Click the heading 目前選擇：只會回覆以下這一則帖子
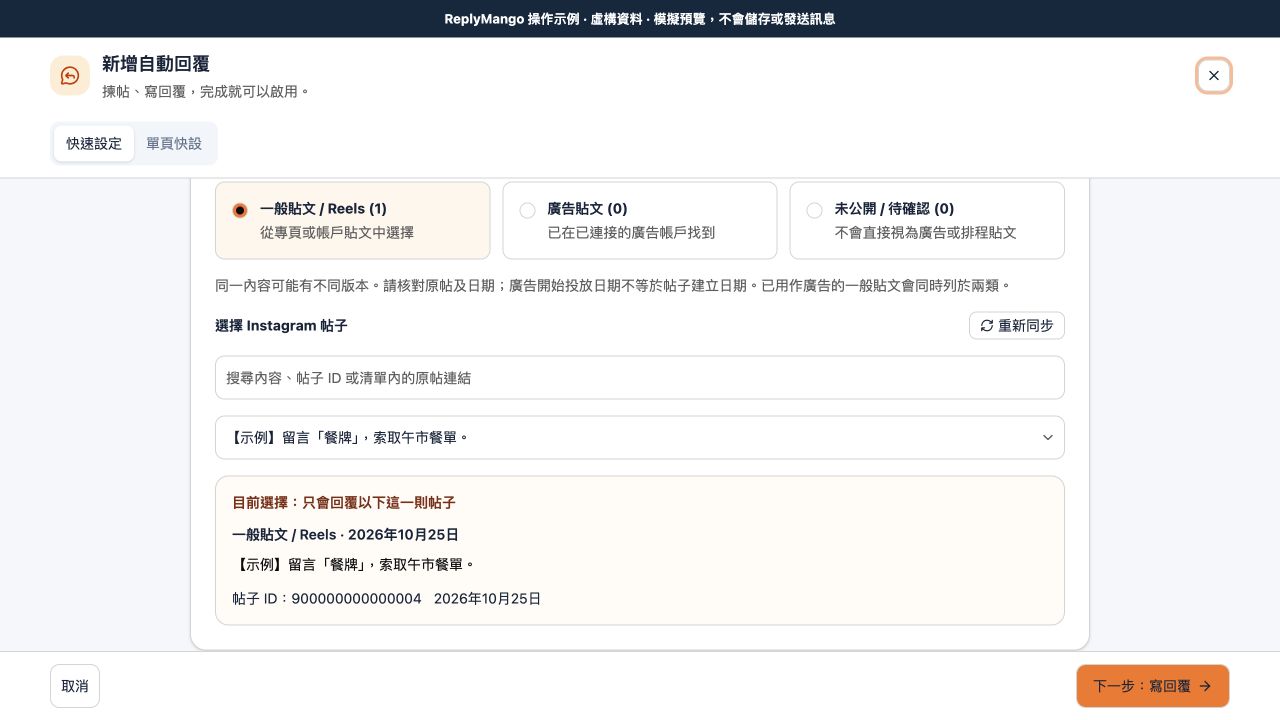This screenshot has height=720, width=1280. pyautogui.click(x=344, y=503)
